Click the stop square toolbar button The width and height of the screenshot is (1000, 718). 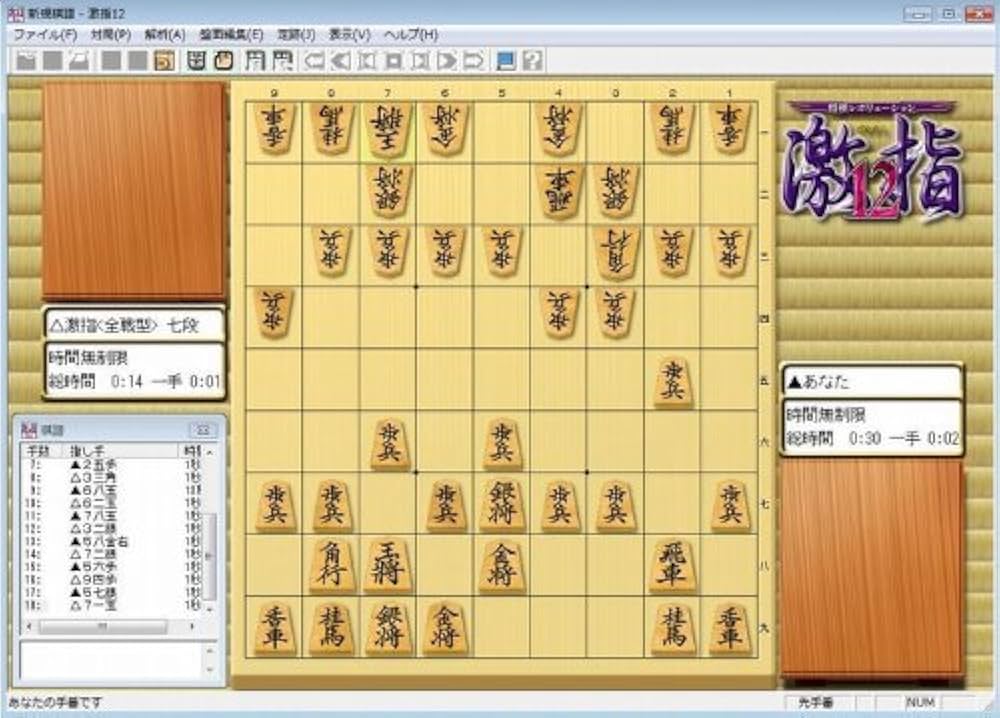click(x=394, y=61)
